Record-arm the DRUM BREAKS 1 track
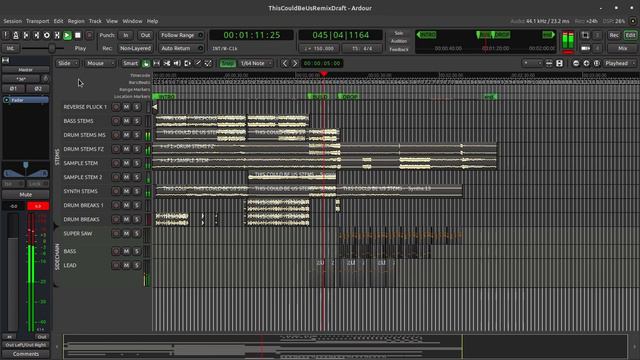 pos(116,205)
